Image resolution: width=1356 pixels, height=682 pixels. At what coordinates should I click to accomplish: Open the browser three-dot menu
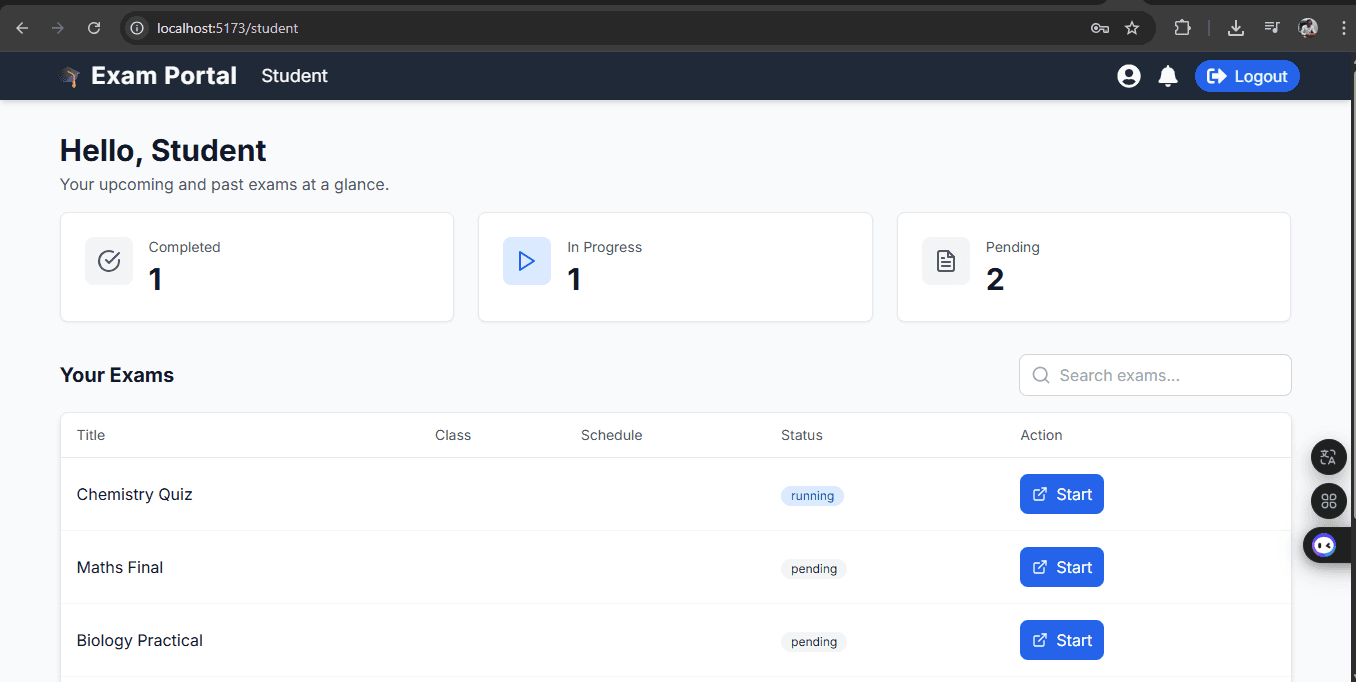(x=1343, y=28)
